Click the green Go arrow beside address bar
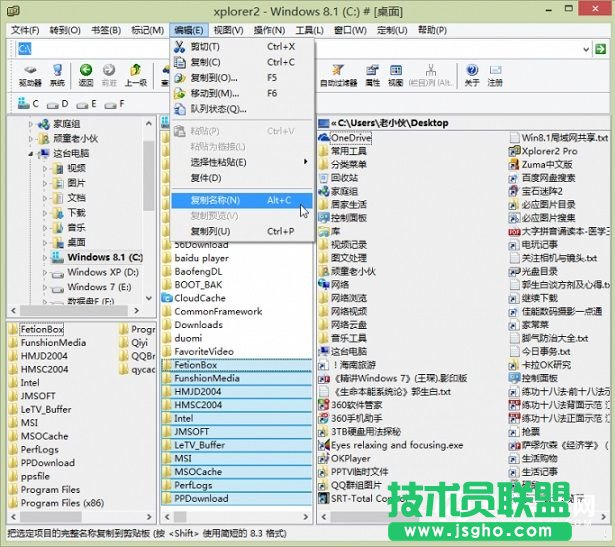615x547 pixels. (600, 49)
